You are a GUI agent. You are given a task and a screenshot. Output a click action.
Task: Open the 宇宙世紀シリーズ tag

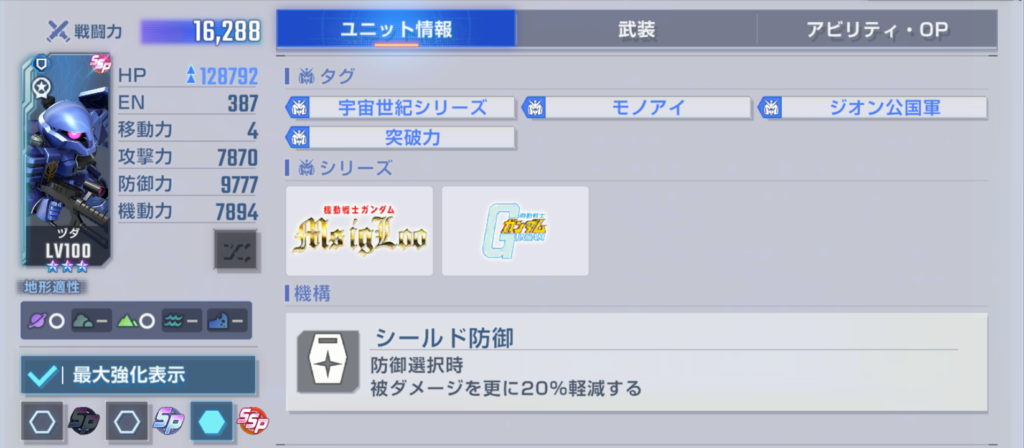click(x=400, y=108)
